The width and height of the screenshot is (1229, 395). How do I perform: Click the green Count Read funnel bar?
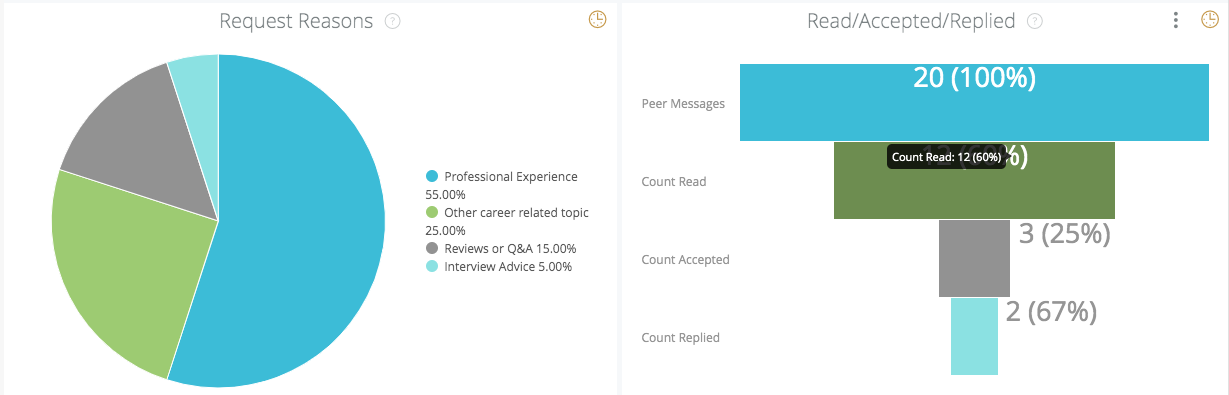click(974, 180)
